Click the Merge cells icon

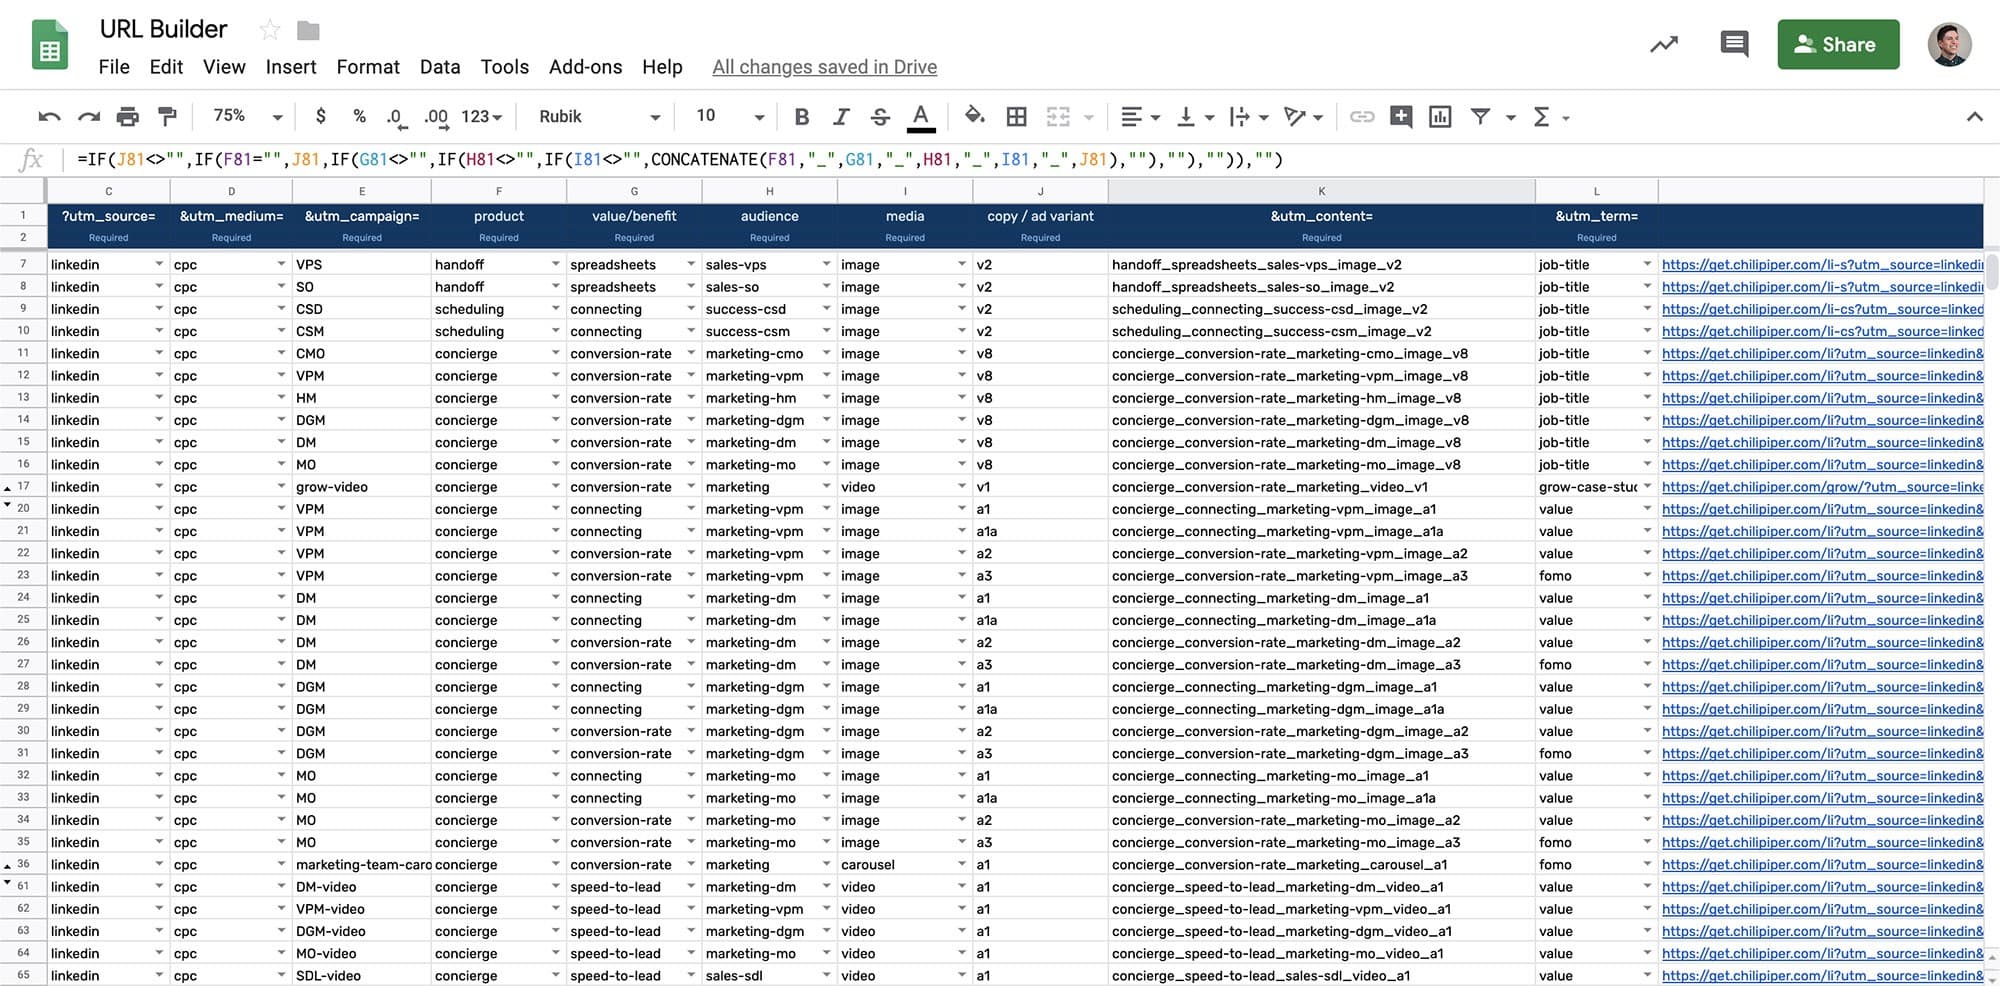click(1058, 117)
